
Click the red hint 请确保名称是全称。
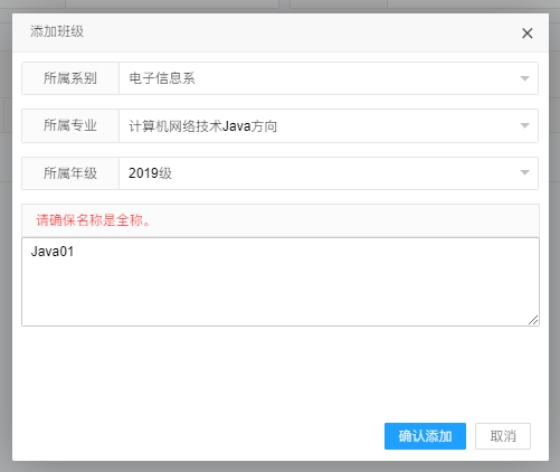[93, 220]
